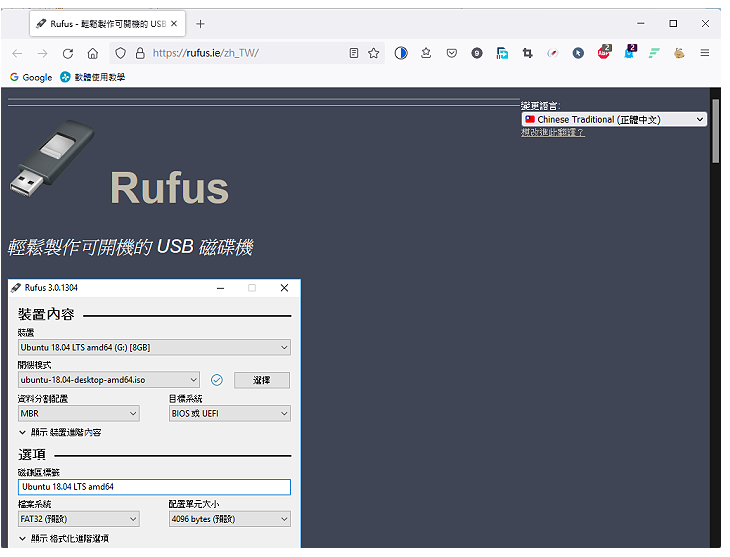Image resolution: width=730 pixels, height=557 pixels.
Task: Go forward to the next page
Action: 42,54
